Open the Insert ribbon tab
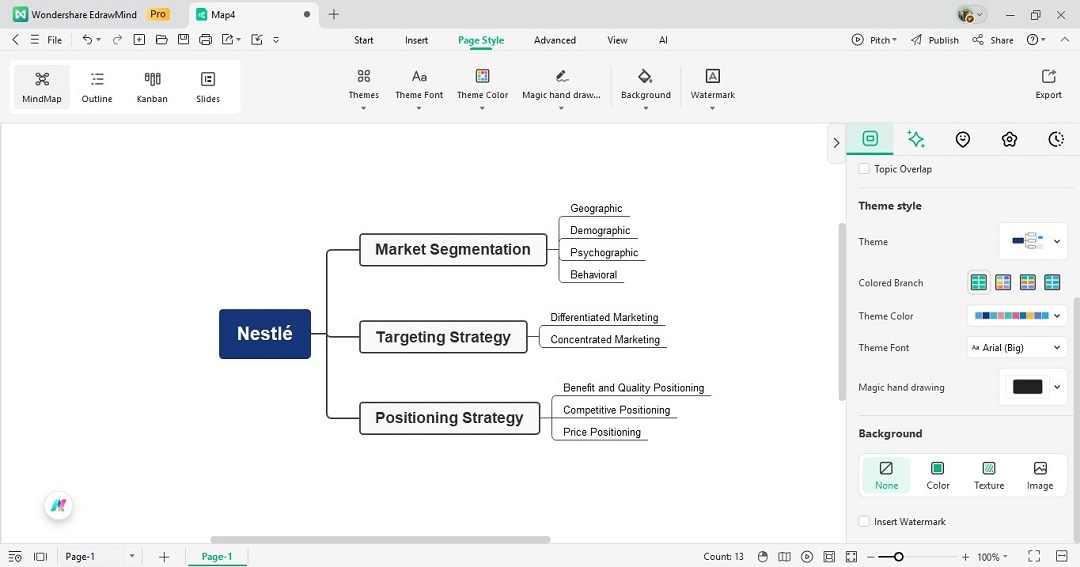This screenshot has width=1080, height=567. tap(416, 40)
